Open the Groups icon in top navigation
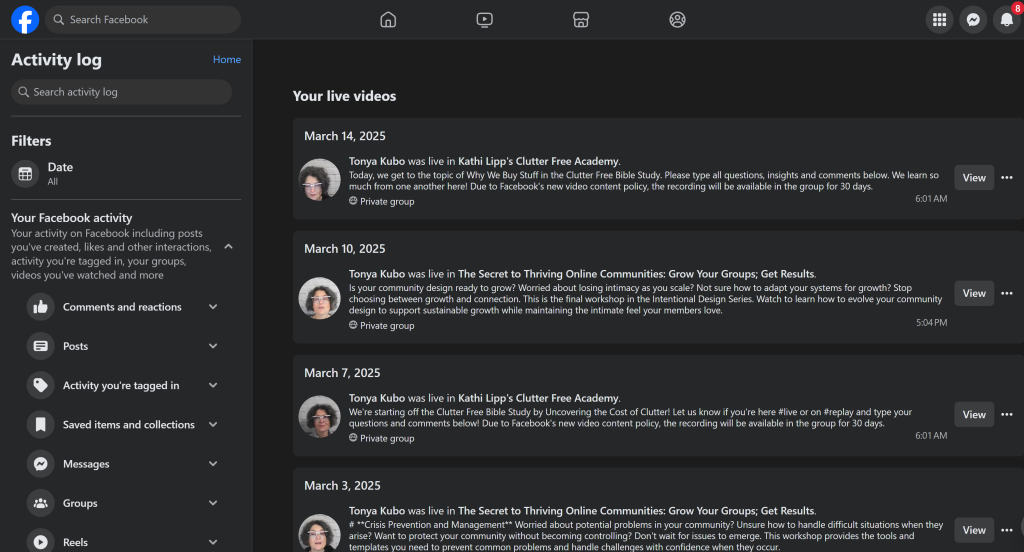 click(x=677, y=20)
